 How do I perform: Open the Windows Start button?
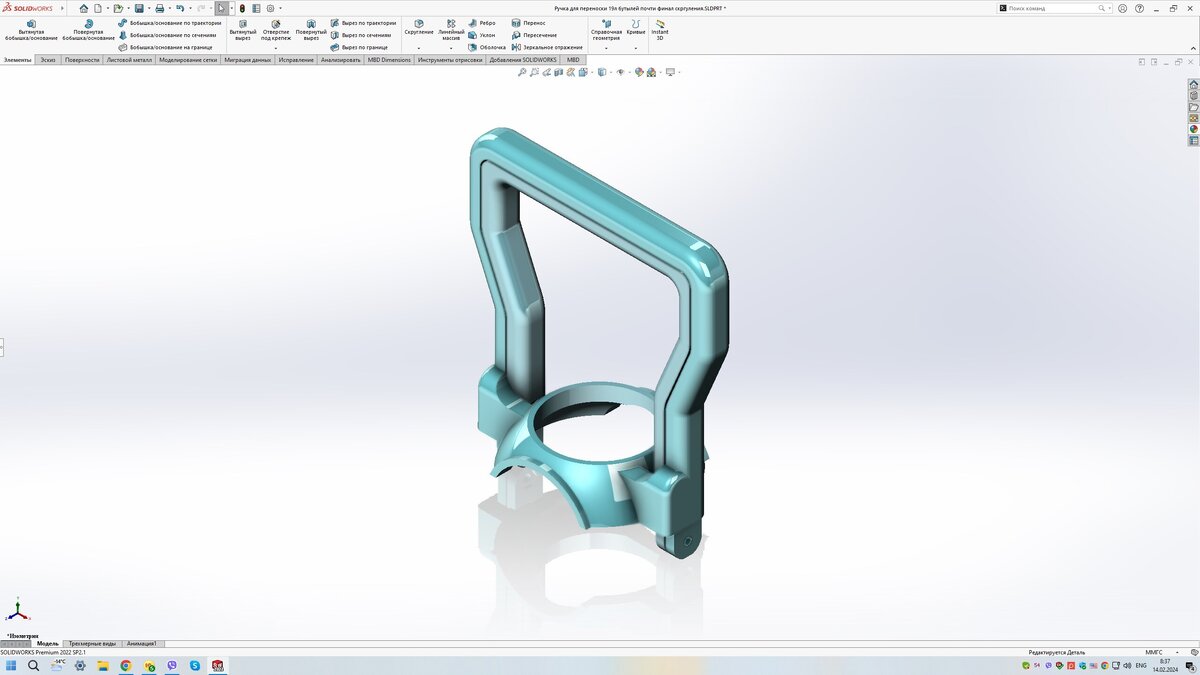[11, 665]
